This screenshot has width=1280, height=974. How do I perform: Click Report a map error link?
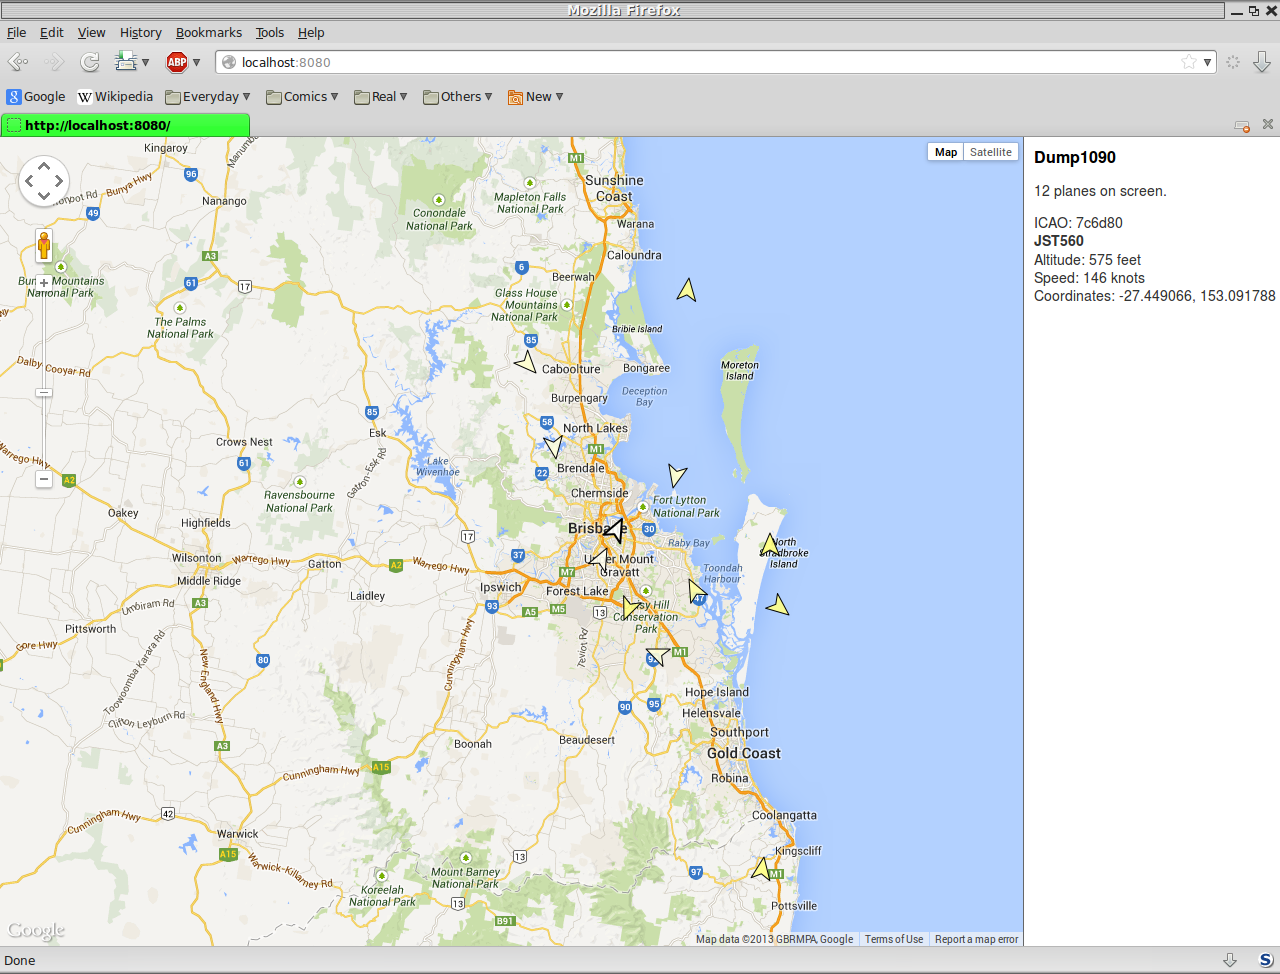(976, 939)
